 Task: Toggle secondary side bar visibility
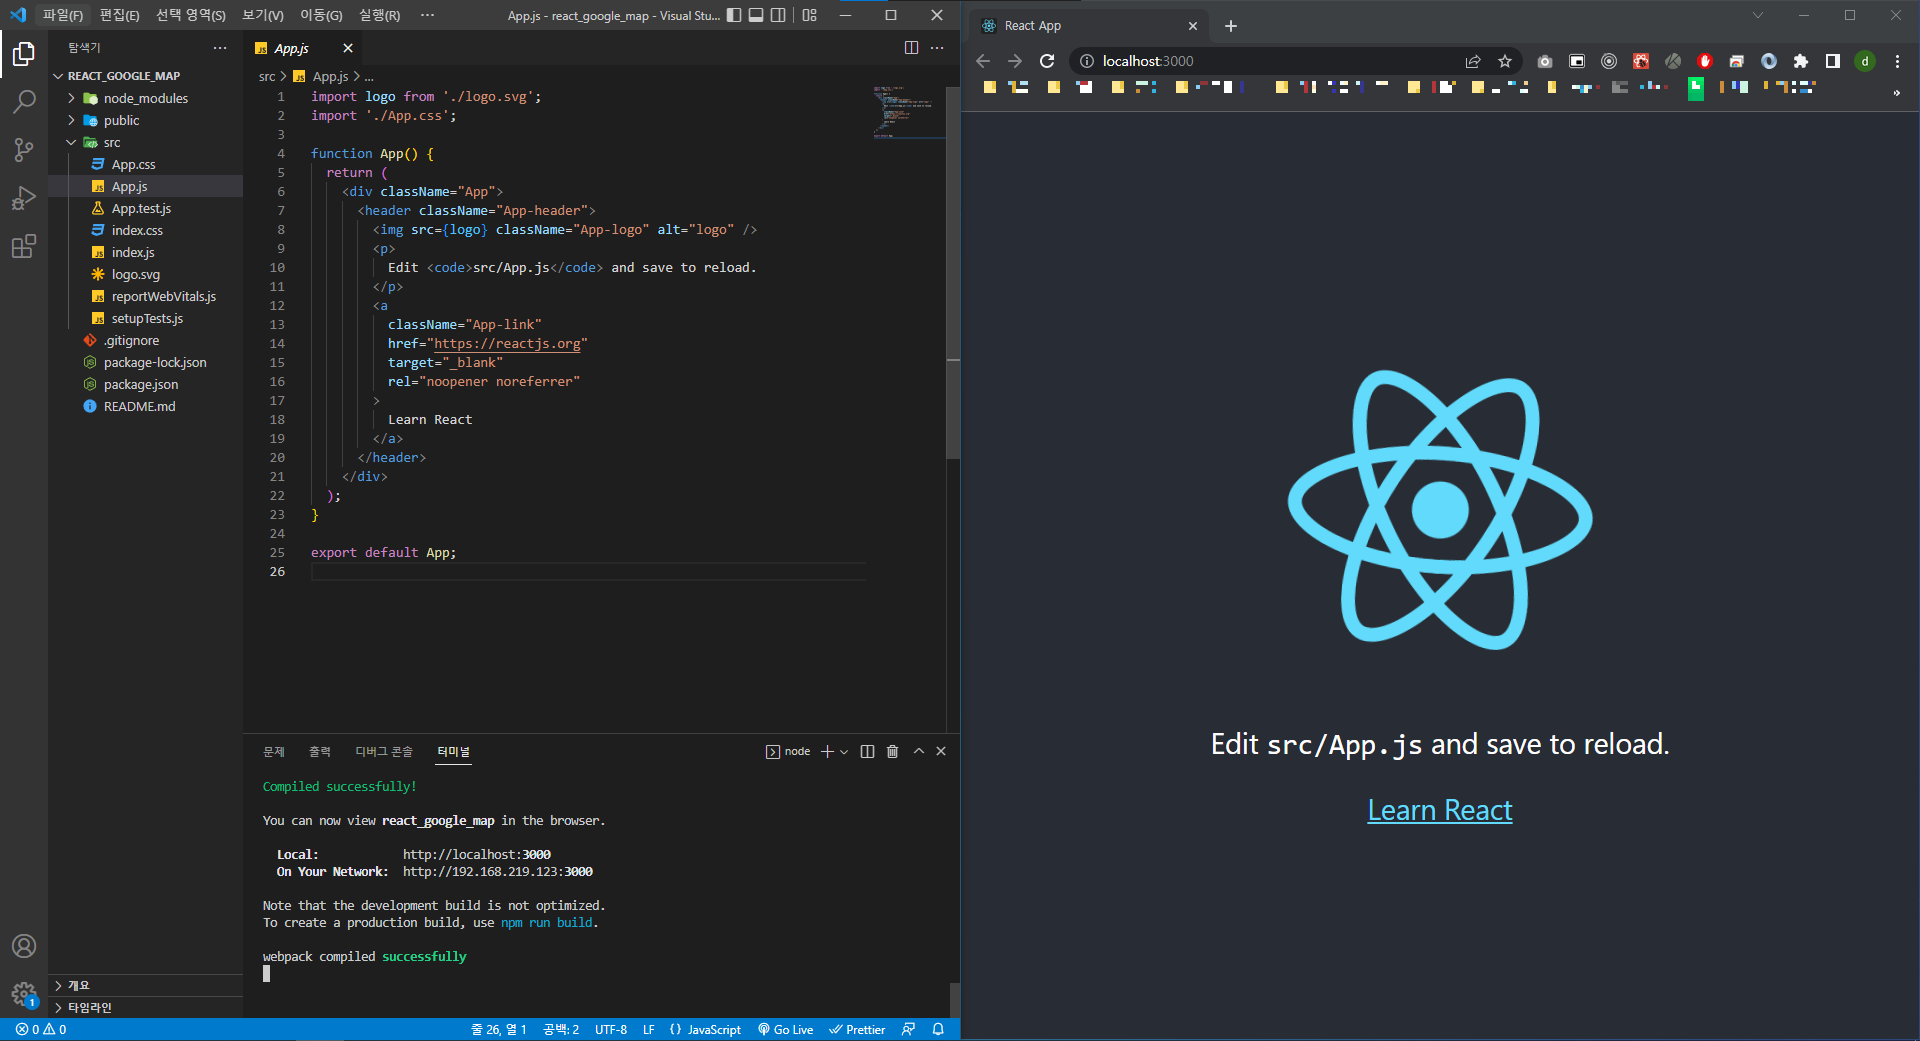778,15
